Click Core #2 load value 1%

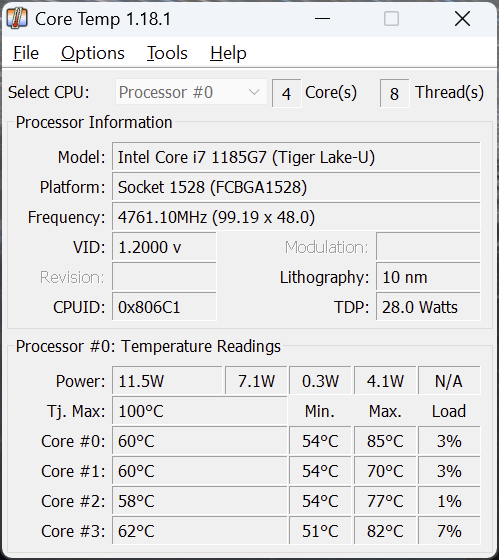tap(449, 501)
